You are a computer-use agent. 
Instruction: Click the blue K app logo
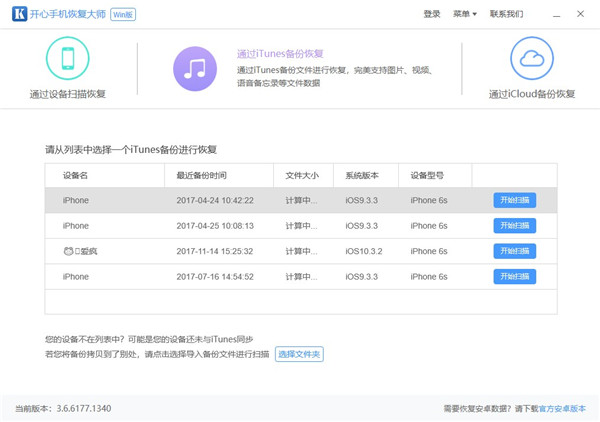tap(19, 15)
